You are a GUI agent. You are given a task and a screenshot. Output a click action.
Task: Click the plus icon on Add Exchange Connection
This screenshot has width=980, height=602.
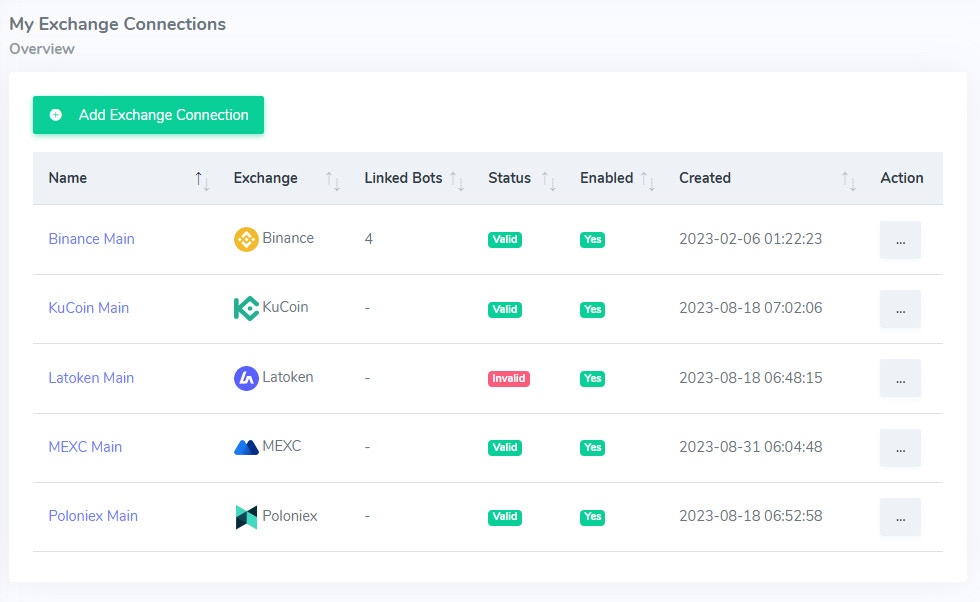[x=56, y=115]
